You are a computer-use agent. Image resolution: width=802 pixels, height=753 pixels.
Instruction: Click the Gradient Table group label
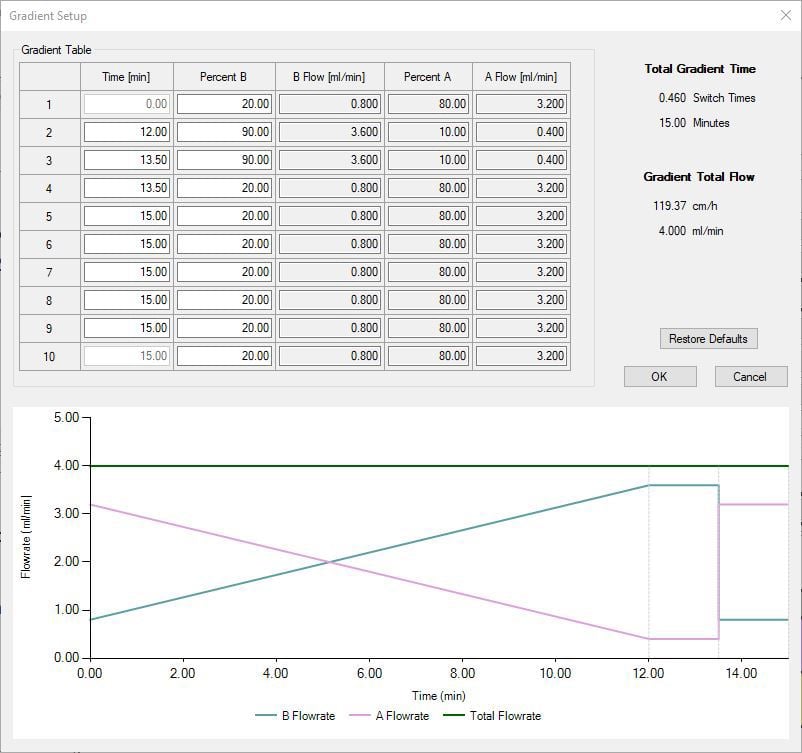tap(56, 50)
